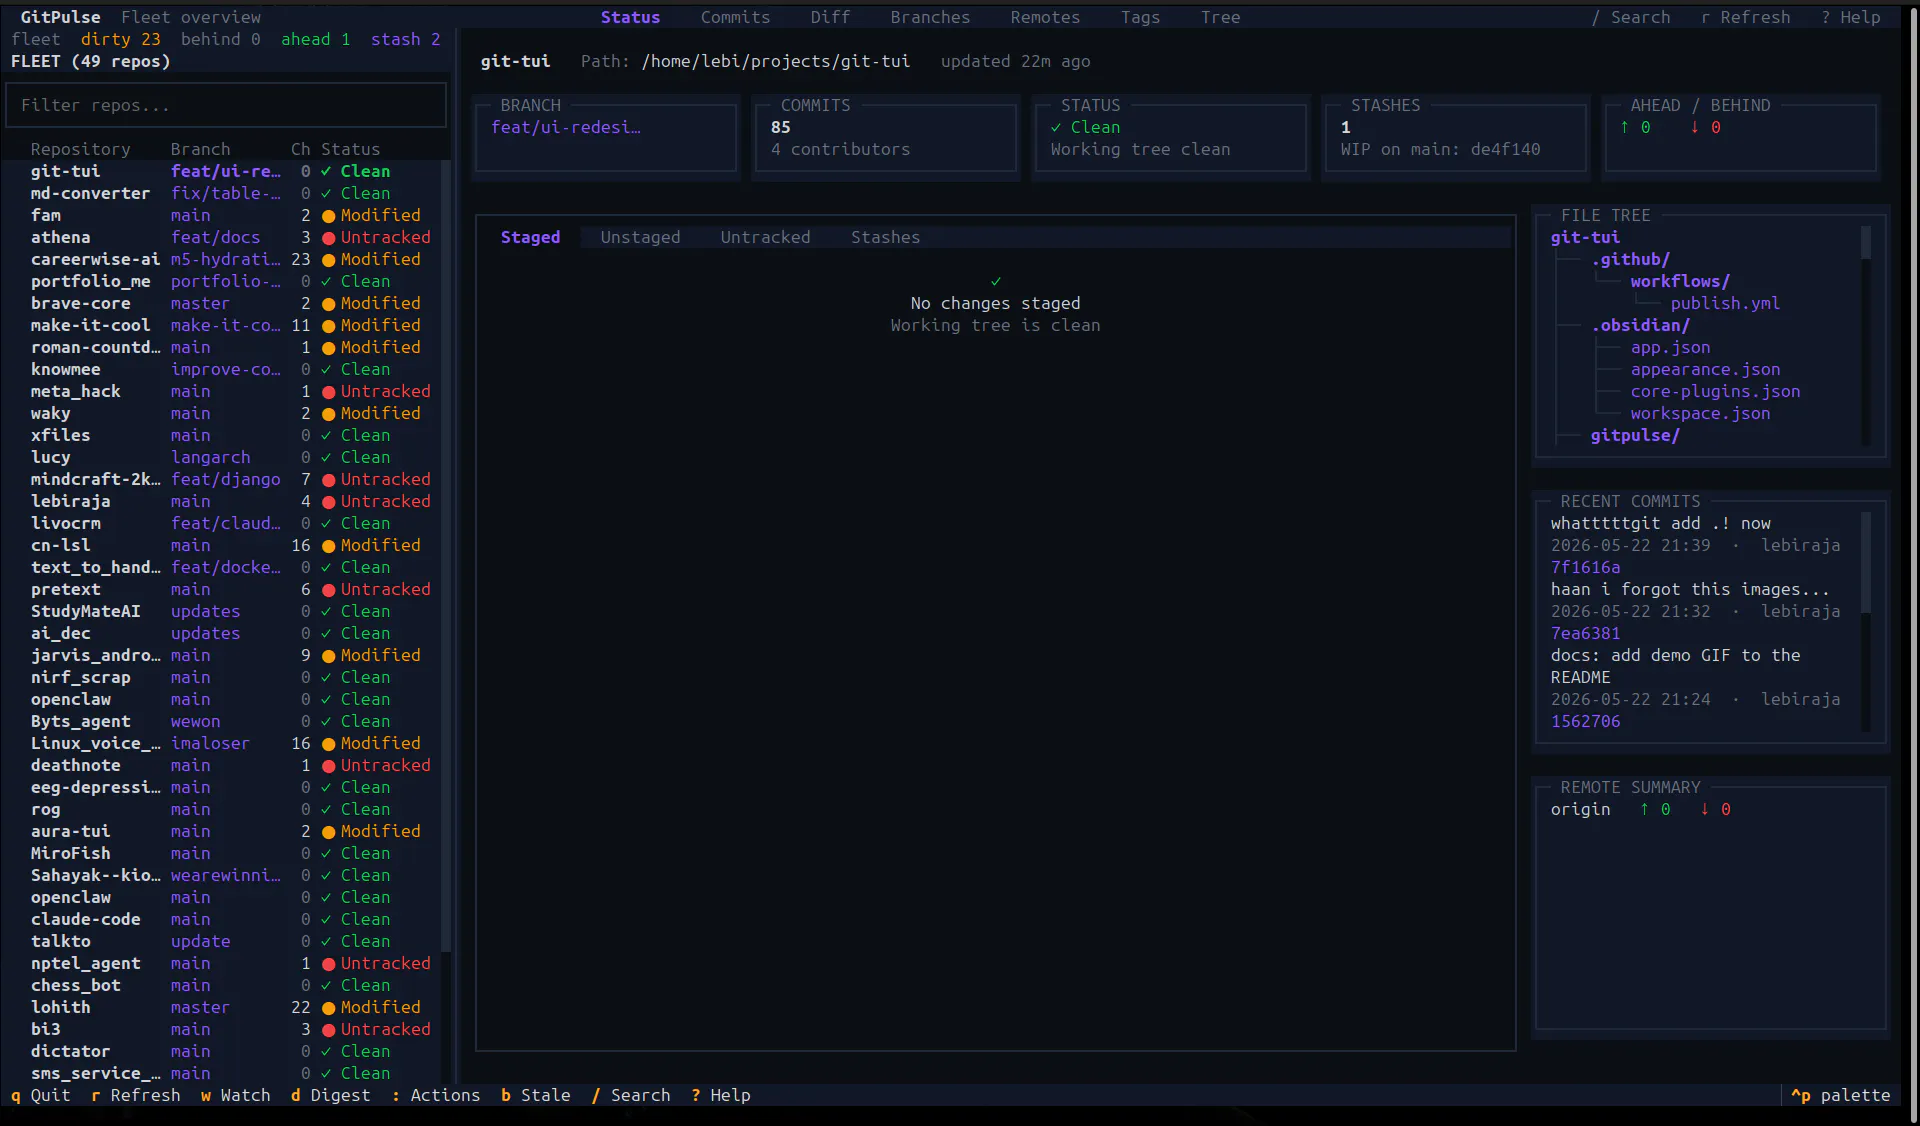
Task: Expand the gitpulse/ folder
Action: click(x=1635, y=435)
